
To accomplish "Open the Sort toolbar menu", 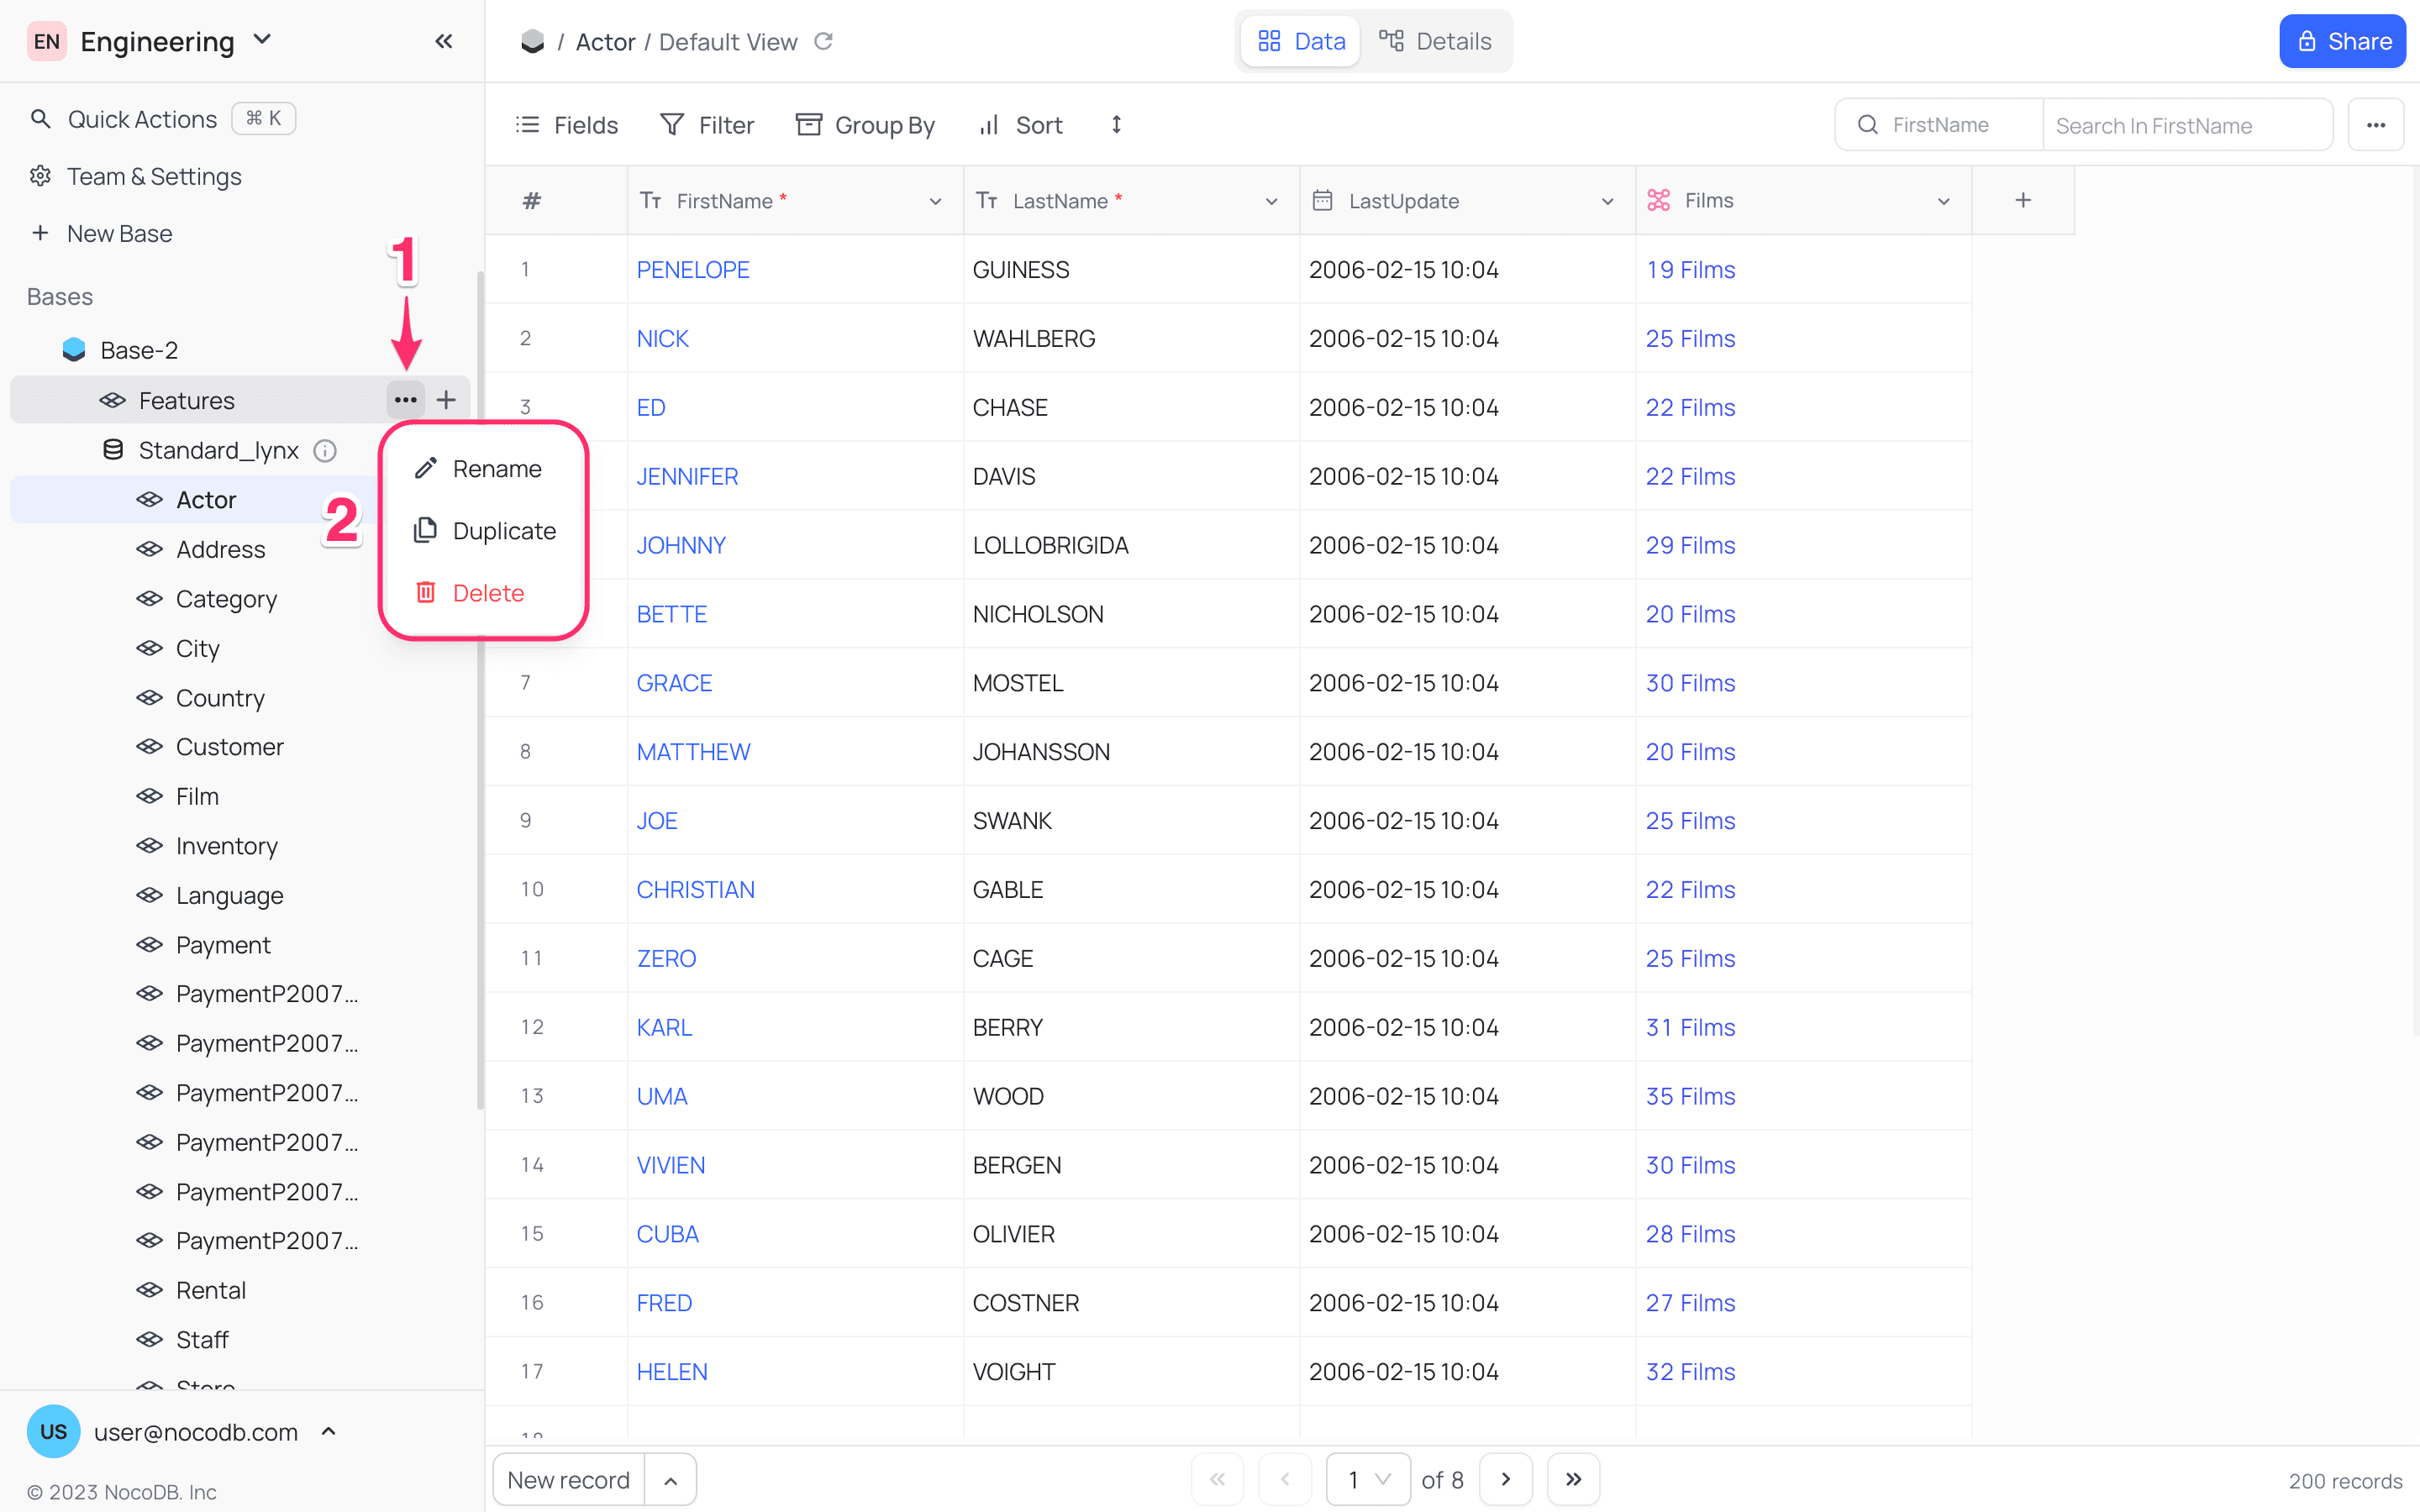I will (x=1021, y=125).
